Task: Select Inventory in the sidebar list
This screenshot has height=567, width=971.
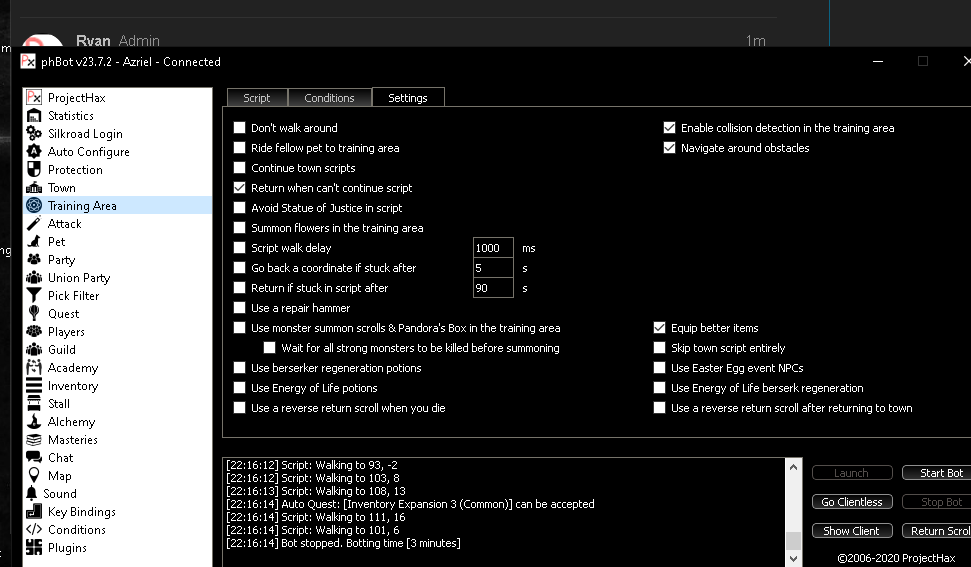Action: [73, 386]
